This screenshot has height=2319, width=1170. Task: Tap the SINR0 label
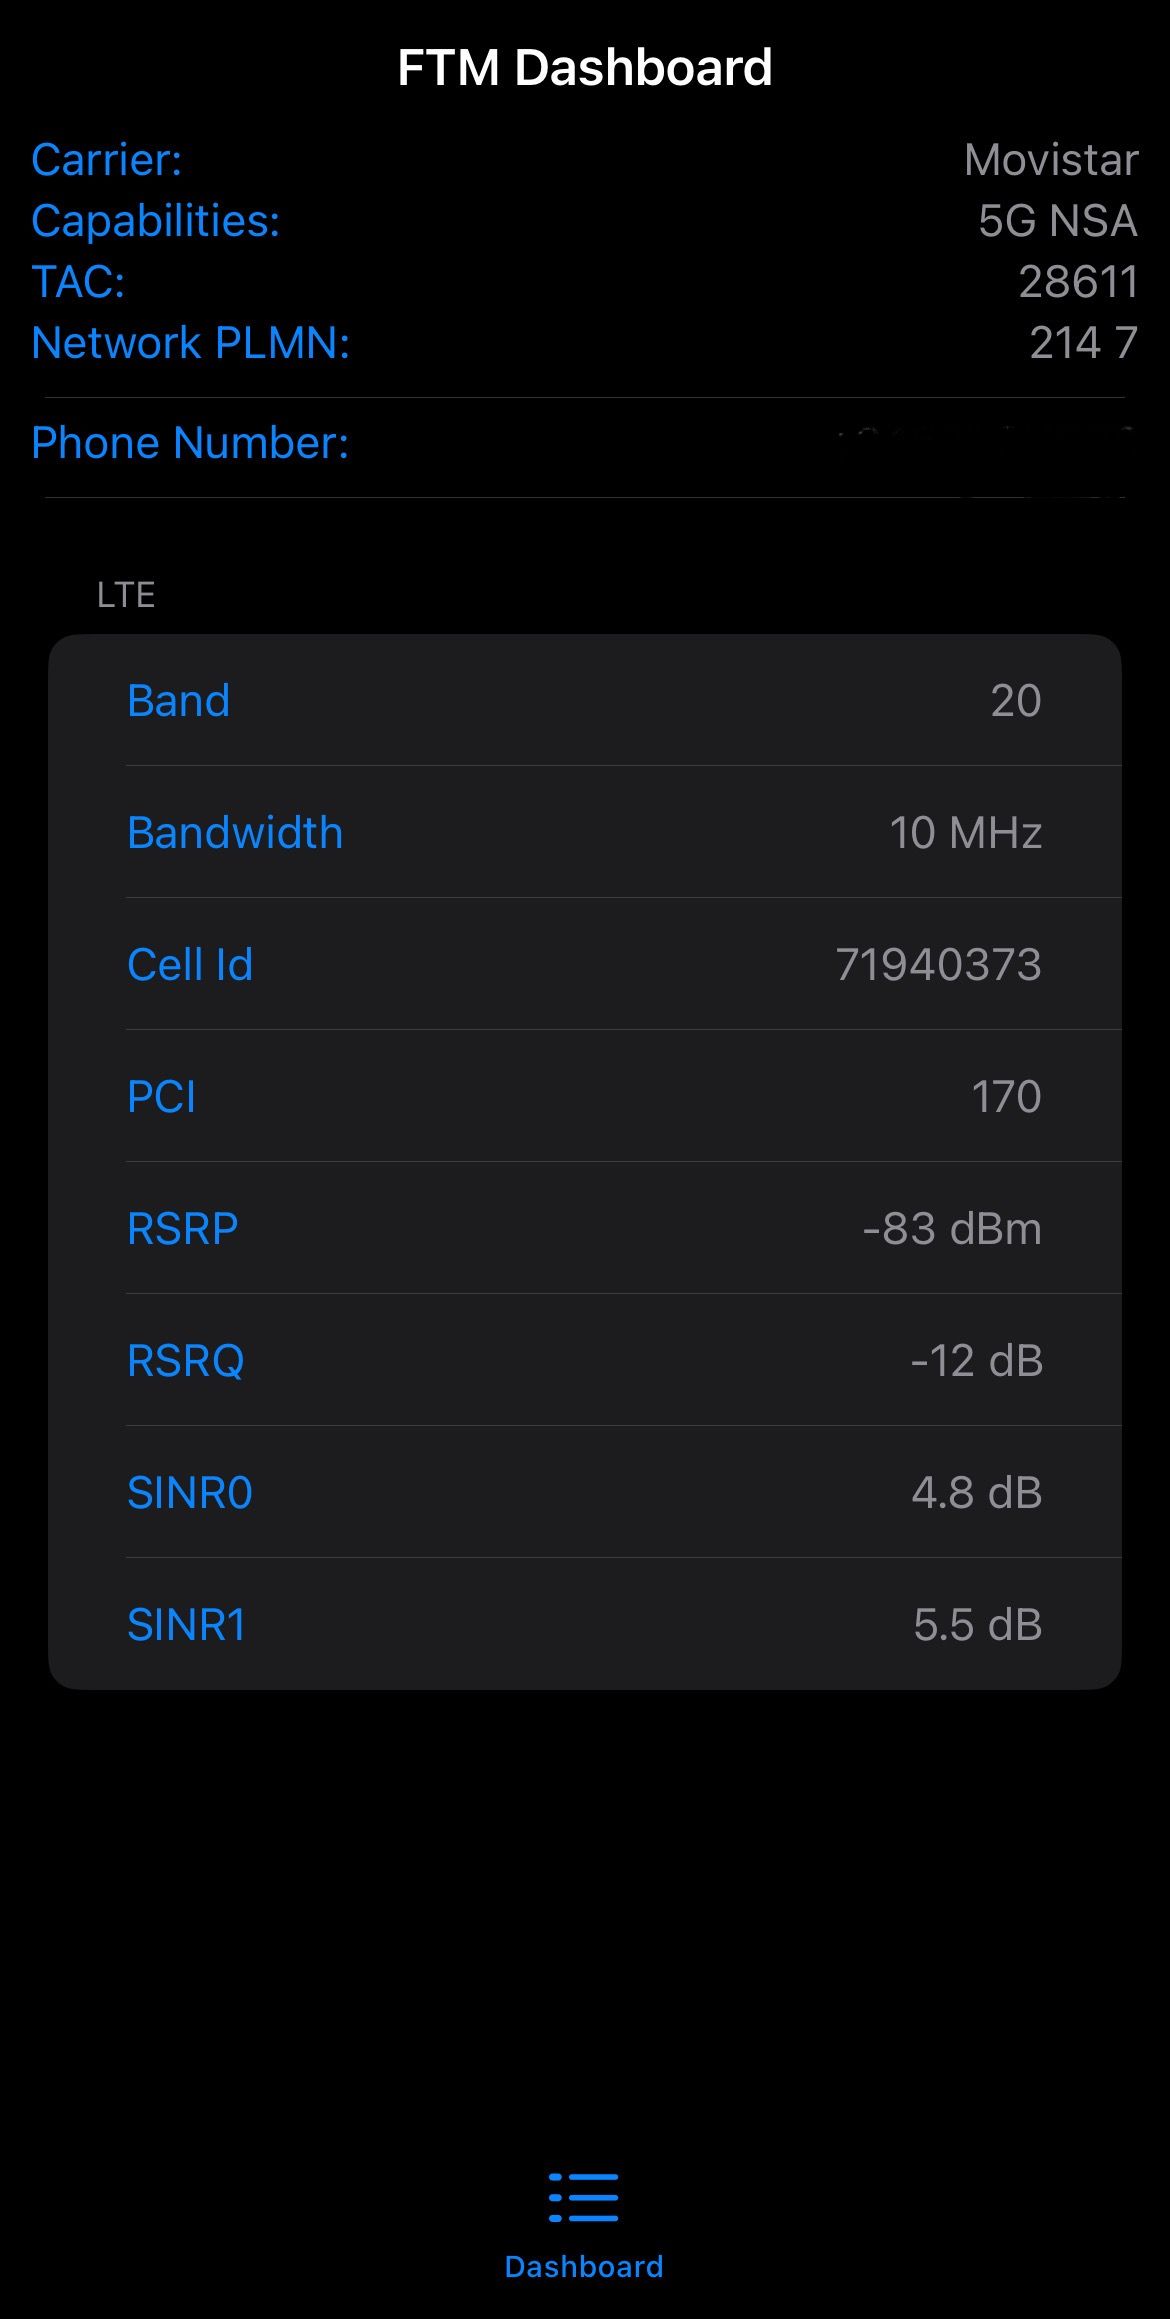pyautogui.click(x=190, y=1492)
